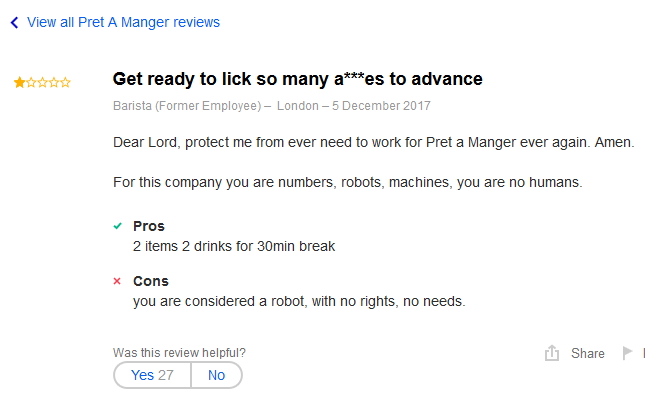The image size is (645, 418).
Task: Click the Barista (Former Employee) text
Action: tap(187, 105)
